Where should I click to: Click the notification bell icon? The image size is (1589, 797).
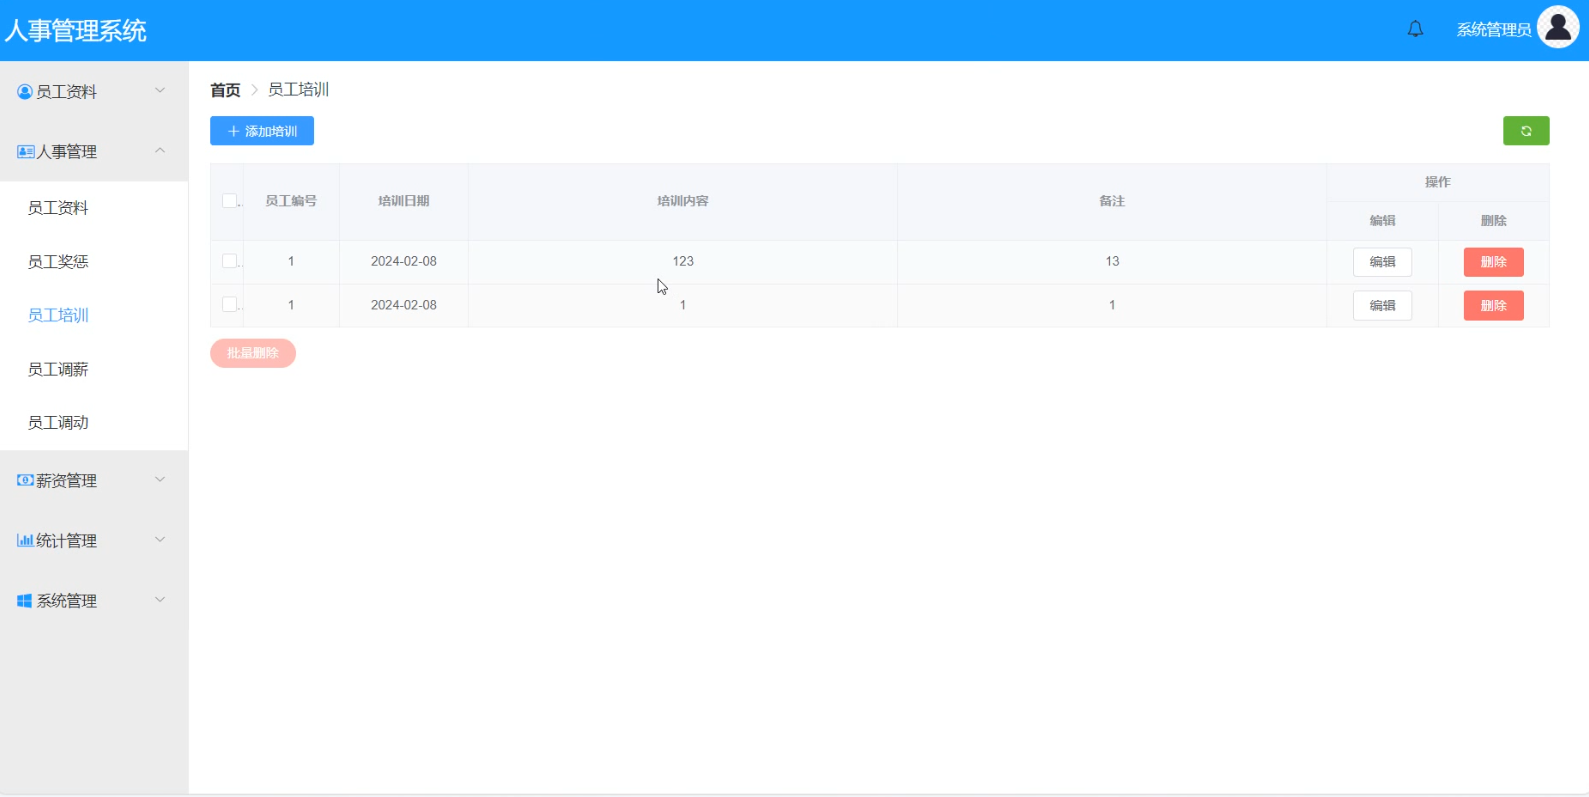pos(1415,29)
